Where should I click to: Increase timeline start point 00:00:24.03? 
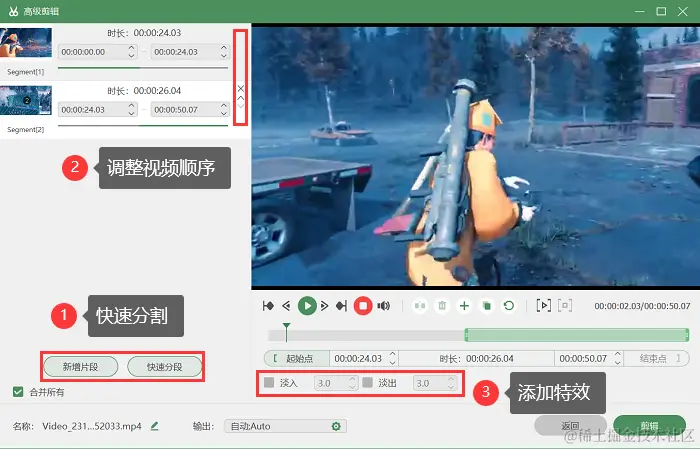(x=392, y=354)
